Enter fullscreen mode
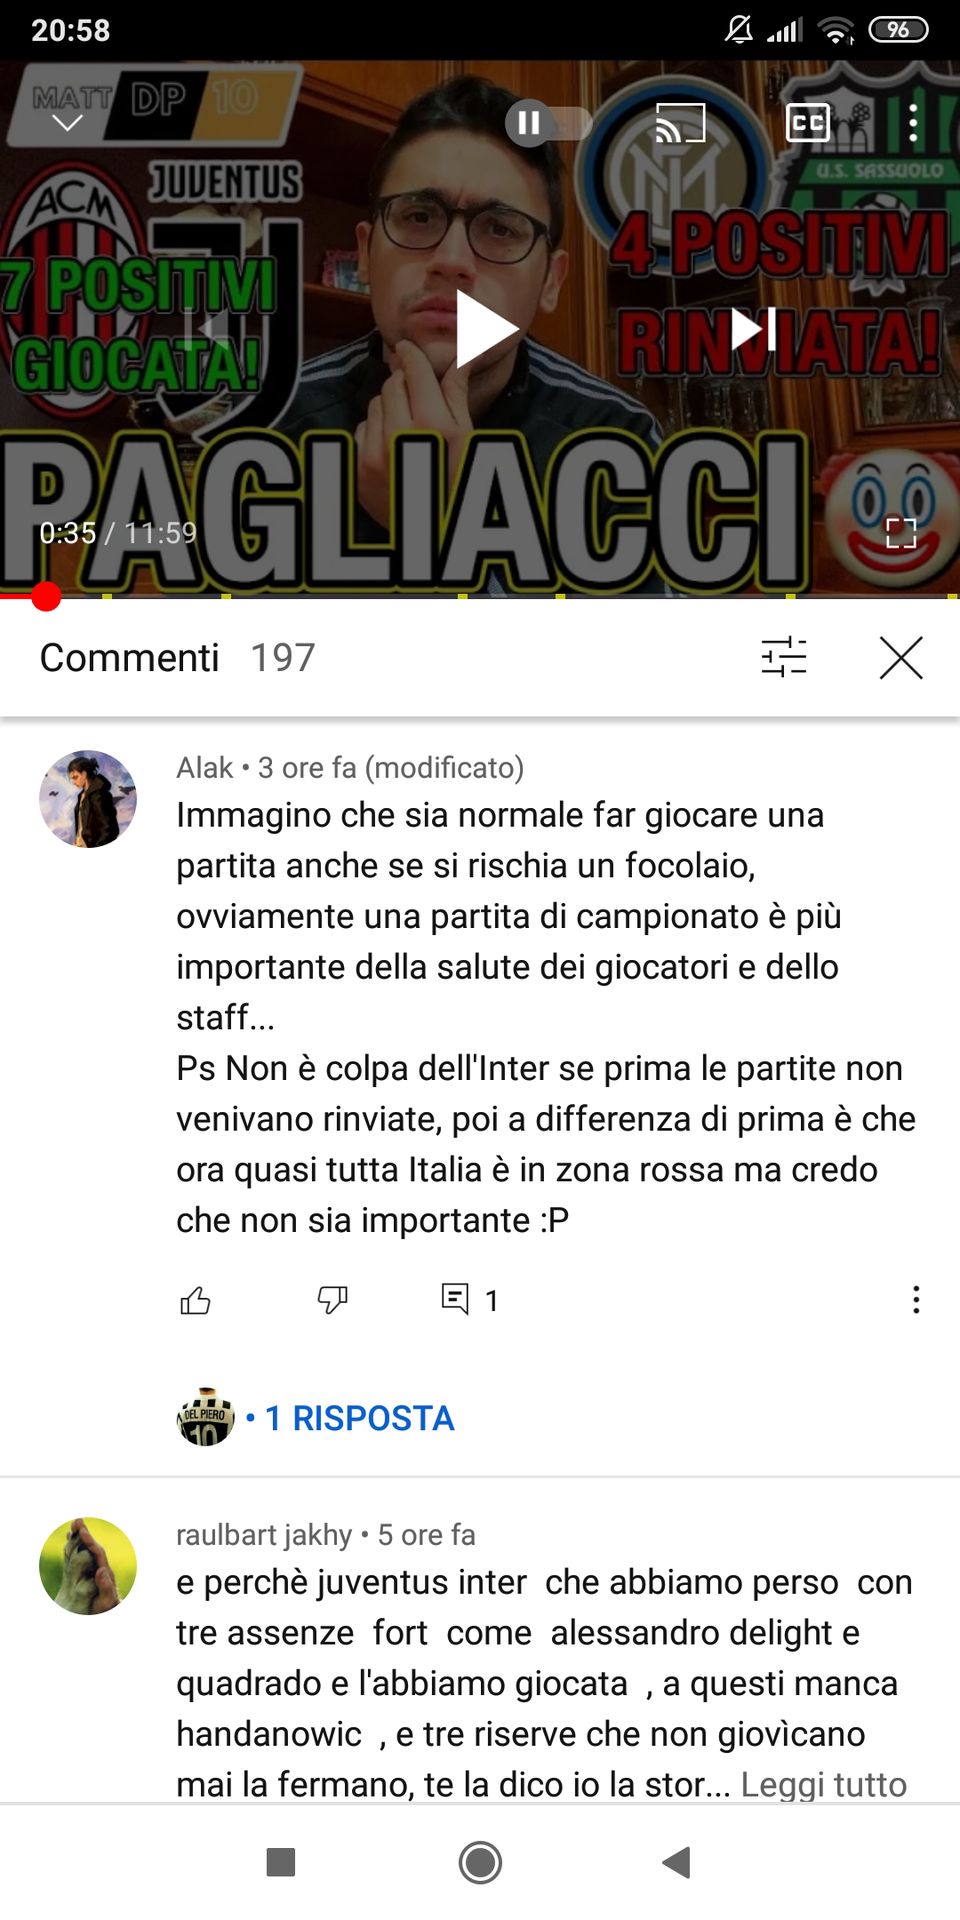 (x=901, y=533)
